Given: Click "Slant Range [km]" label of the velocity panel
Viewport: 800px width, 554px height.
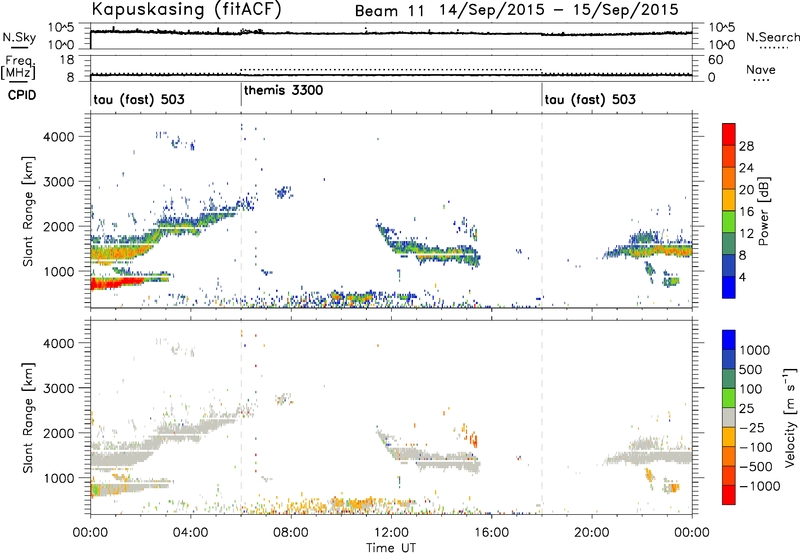Looking at the screenshot, I should pos(29,417).
